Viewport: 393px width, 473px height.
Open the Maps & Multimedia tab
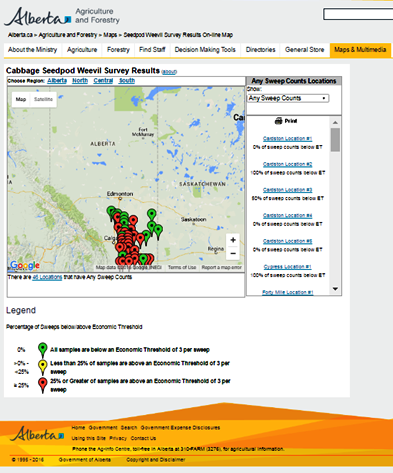tap(360, 50)
